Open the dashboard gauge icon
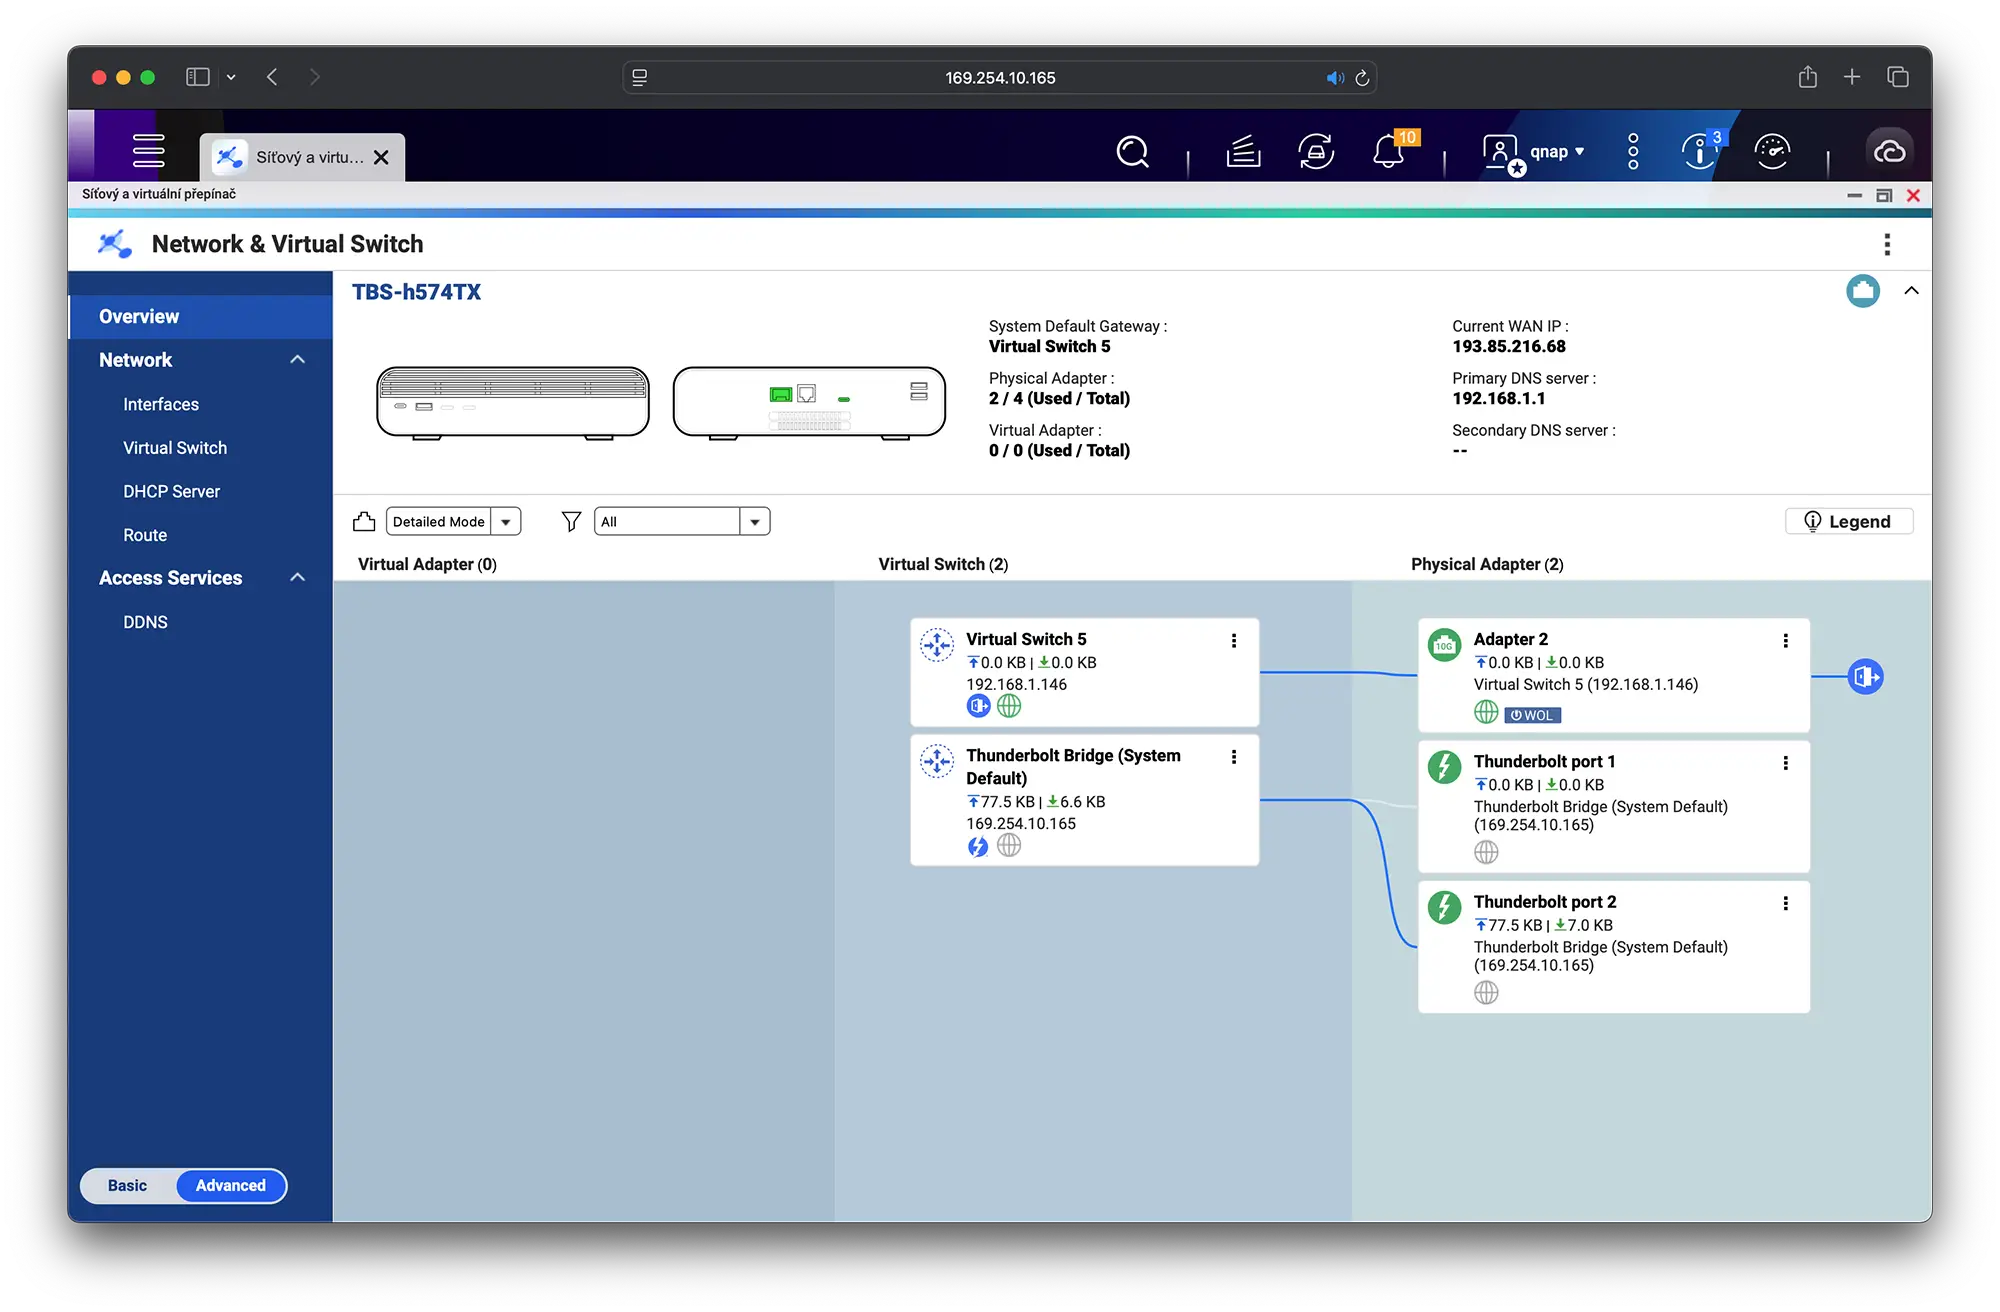Viewport: 2000px width, 1312px height. point(1772,152)
